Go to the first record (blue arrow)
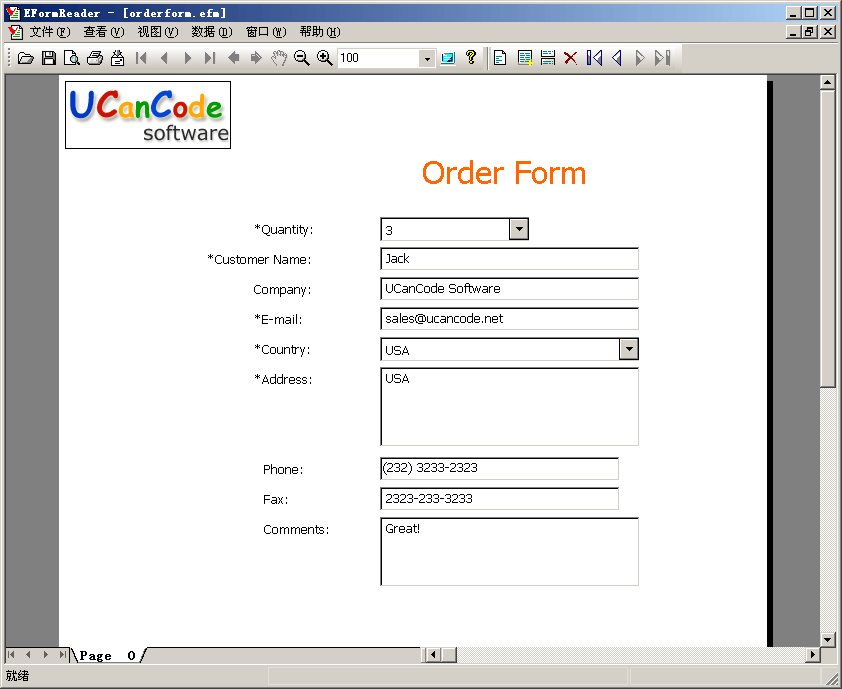 [594, 58]
